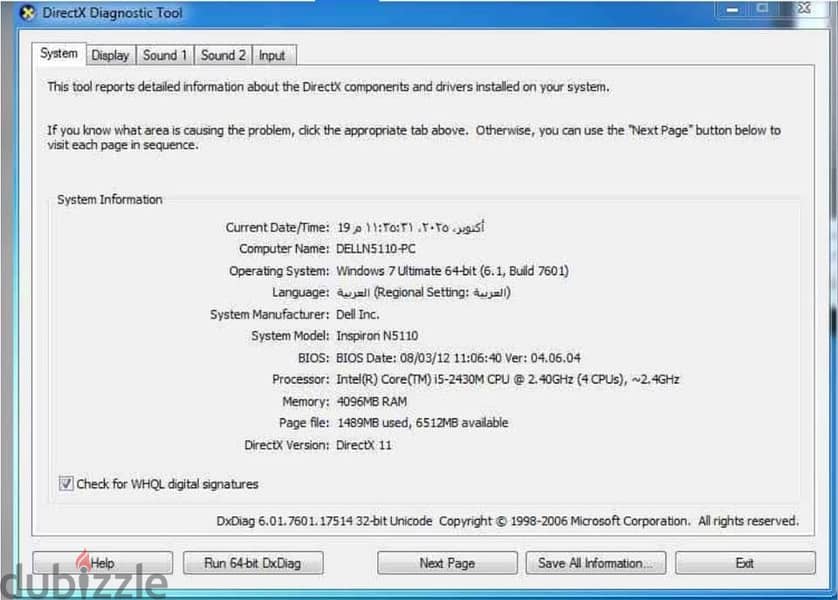The image size is (838, 600).
Task: Click the page file 1489MB used value
Action: pyautogui.click(x=422, y=423)
